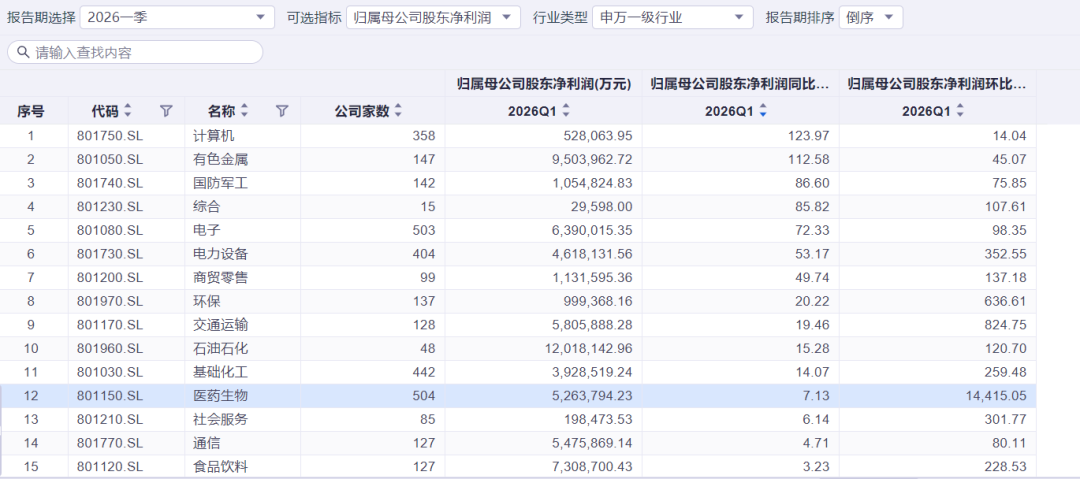Click company count 358
Image resolution: width=1080 pixels, height=479 pixels.
(x=424, y=136)
